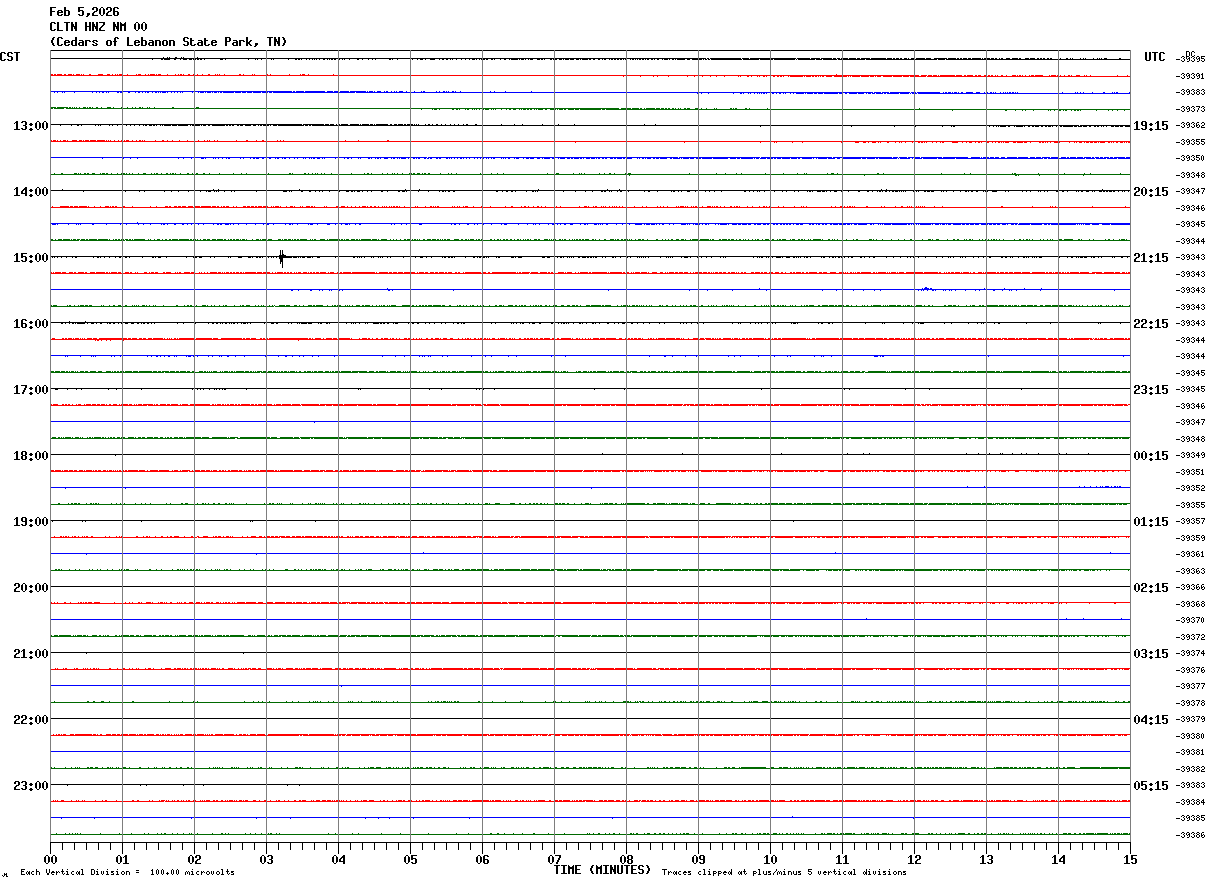Click the 05:15 UTC time label
1210x886 pixels.
tap(1151, 786)
